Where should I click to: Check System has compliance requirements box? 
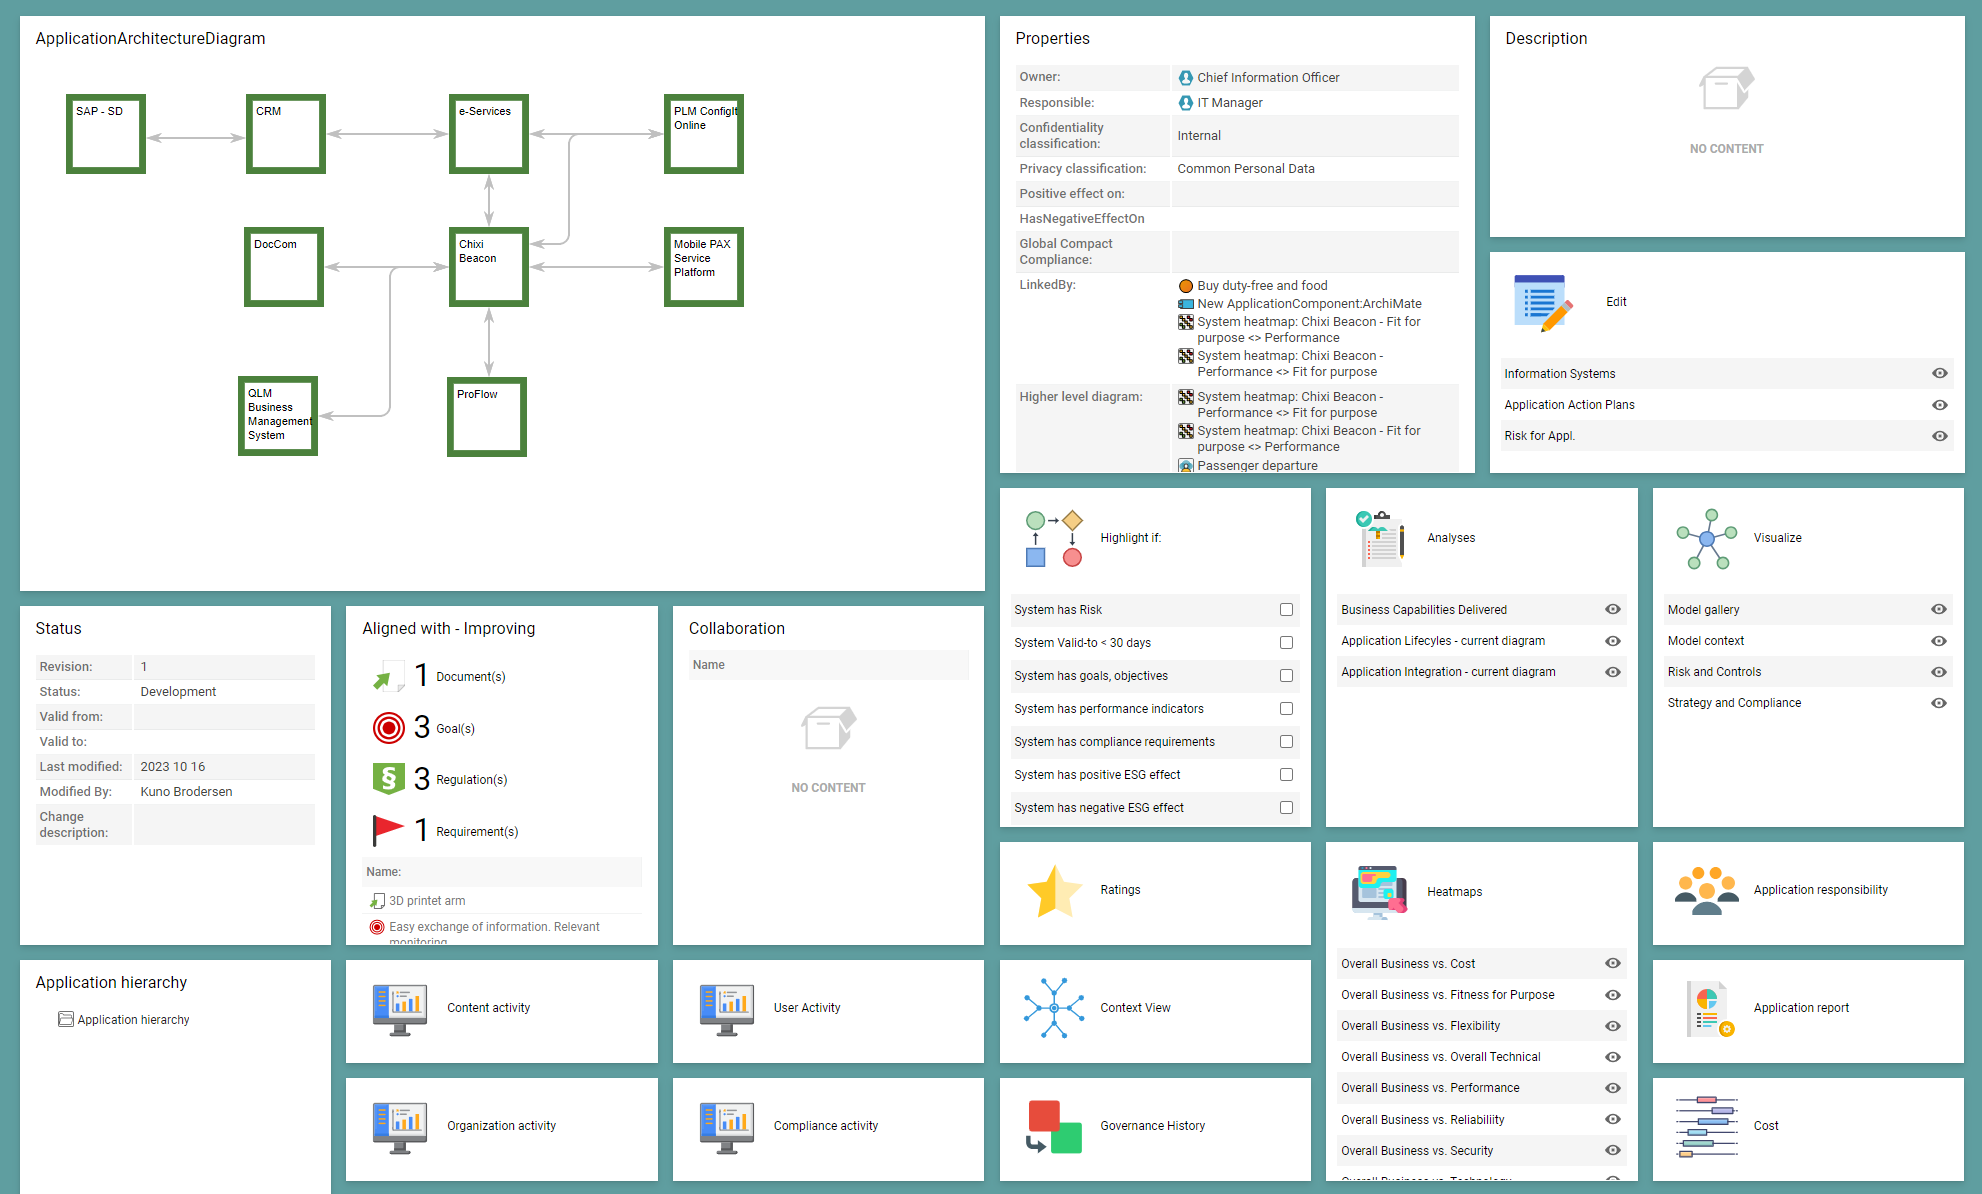click(1286, 742)
